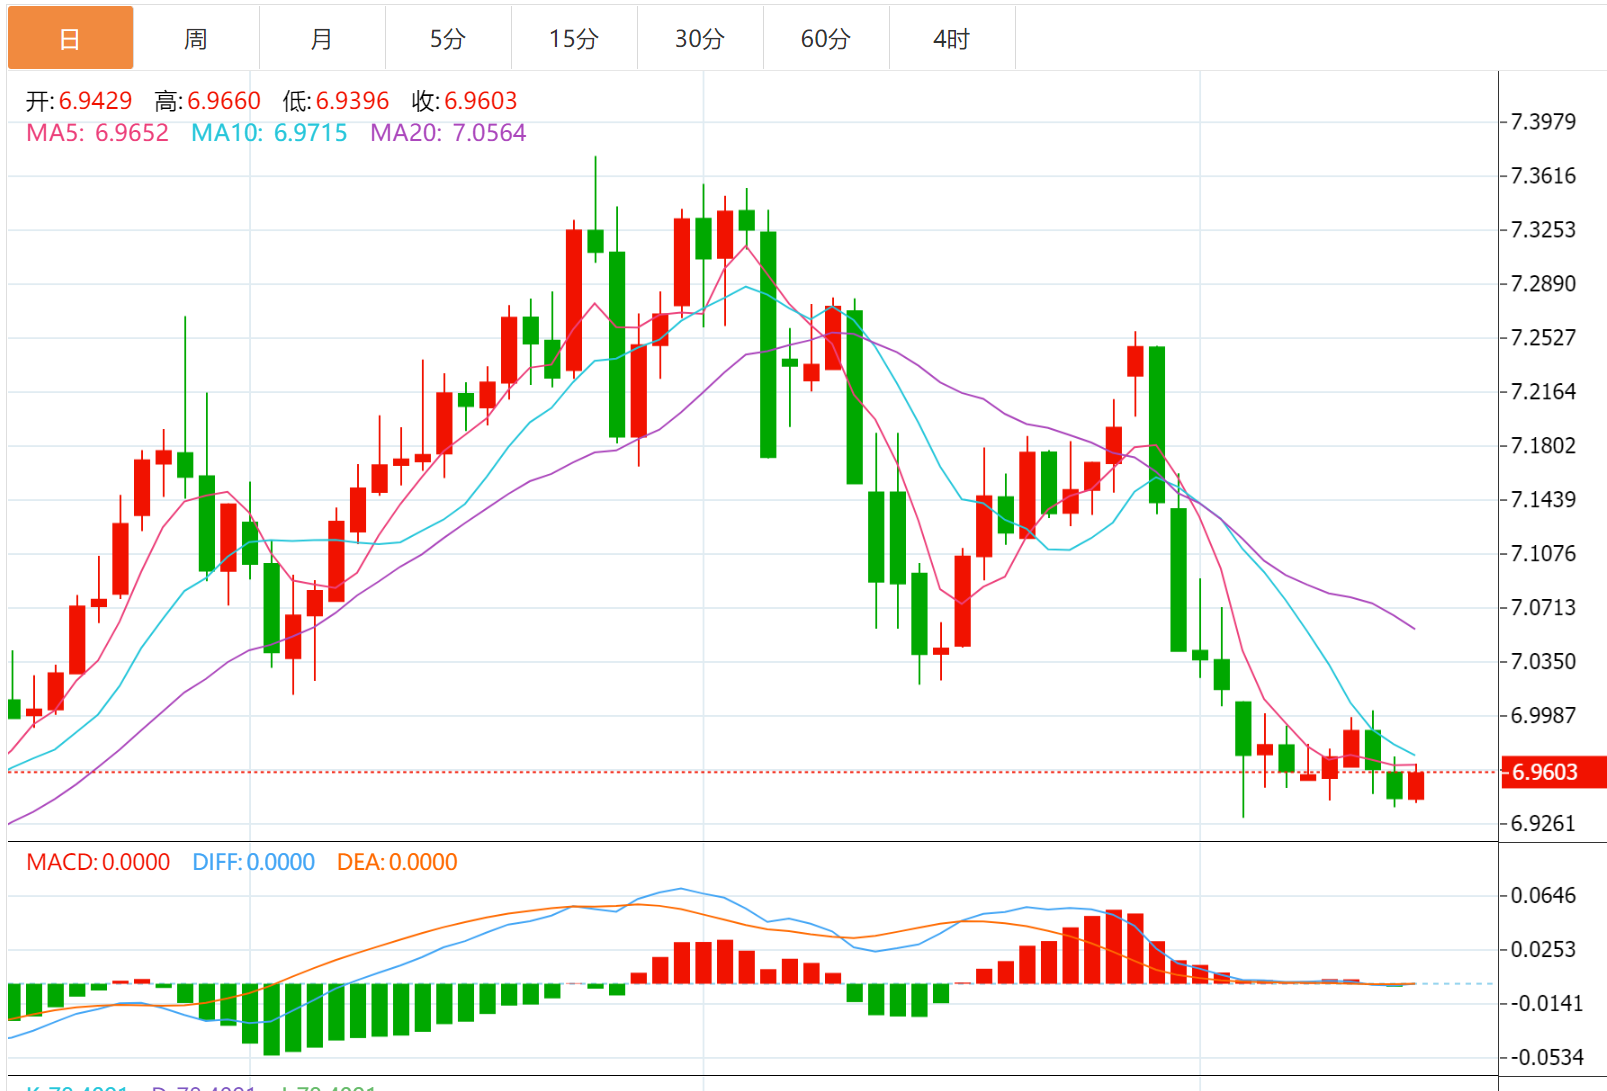Click the low price 6.9396 value
The image size is (1607, 1091).
point(352,101)
